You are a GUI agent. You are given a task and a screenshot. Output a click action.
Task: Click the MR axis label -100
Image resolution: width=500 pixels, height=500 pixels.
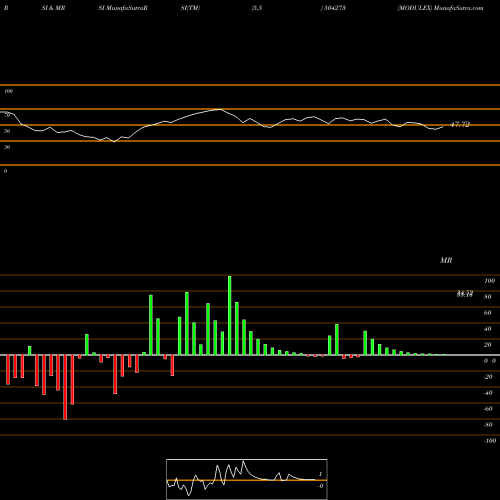coord(490,441)
